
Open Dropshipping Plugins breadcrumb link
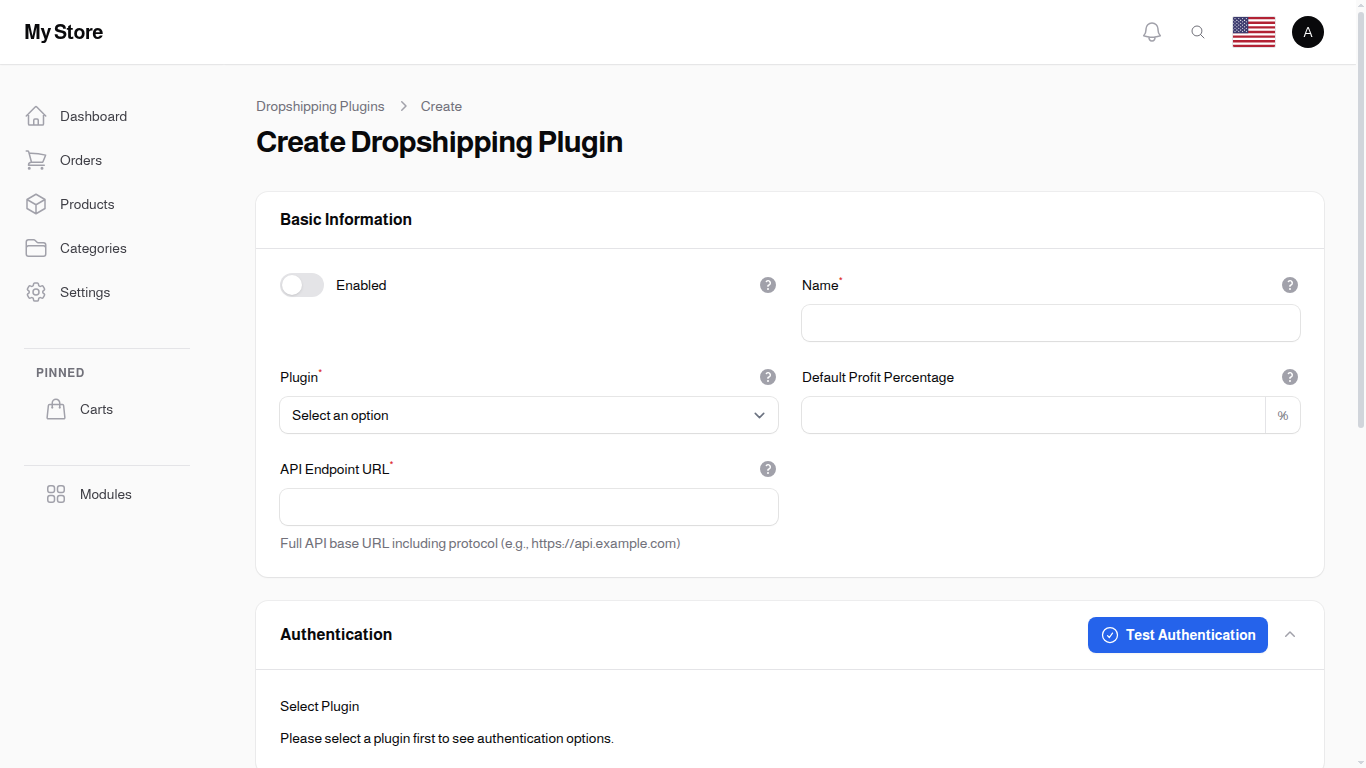tap(320, 106)
